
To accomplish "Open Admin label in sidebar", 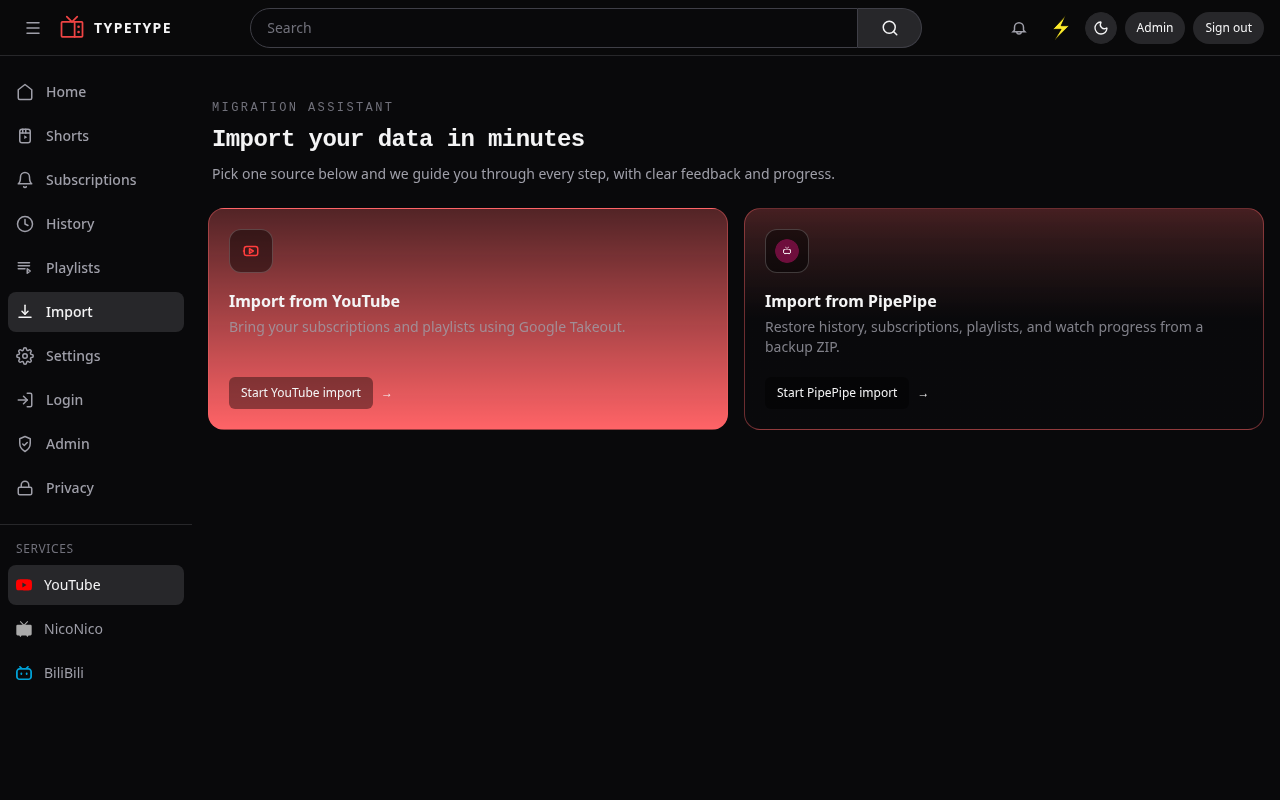I will [x=68, y=444].
